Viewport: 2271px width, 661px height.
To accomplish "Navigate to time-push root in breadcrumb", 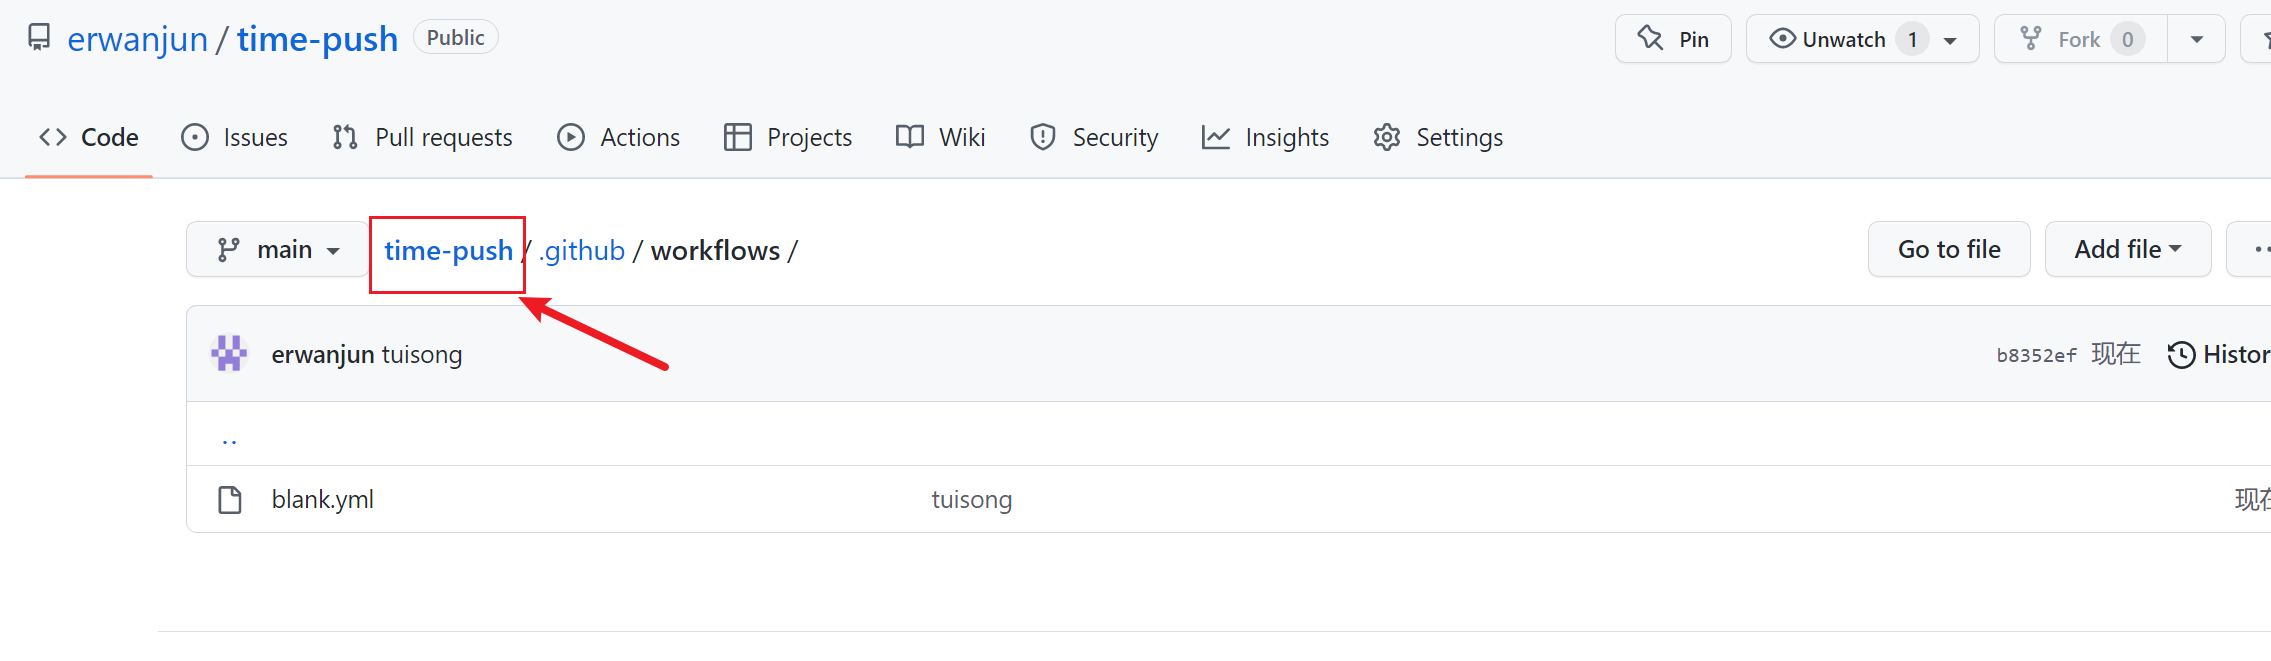I will [448, 250].
